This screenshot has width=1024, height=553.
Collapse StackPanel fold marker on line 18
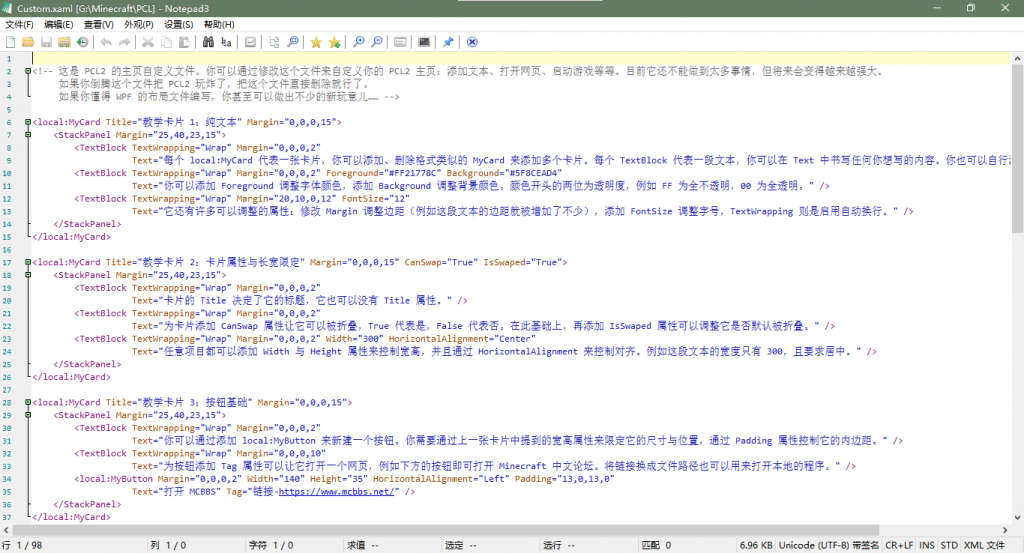(26, 274)
